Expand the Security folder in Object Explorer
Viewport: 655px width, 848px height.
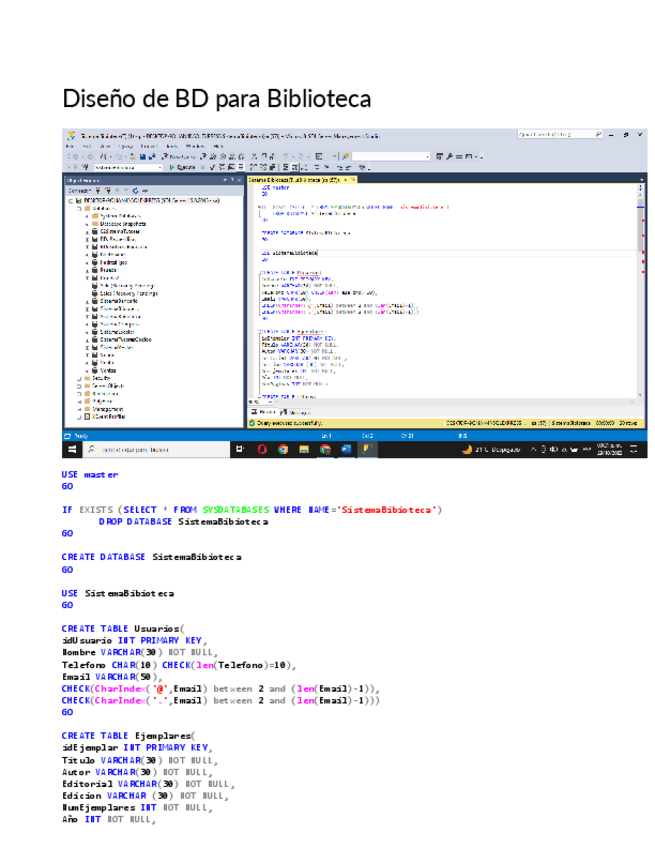pyautogui.click(x=77, y=379)
